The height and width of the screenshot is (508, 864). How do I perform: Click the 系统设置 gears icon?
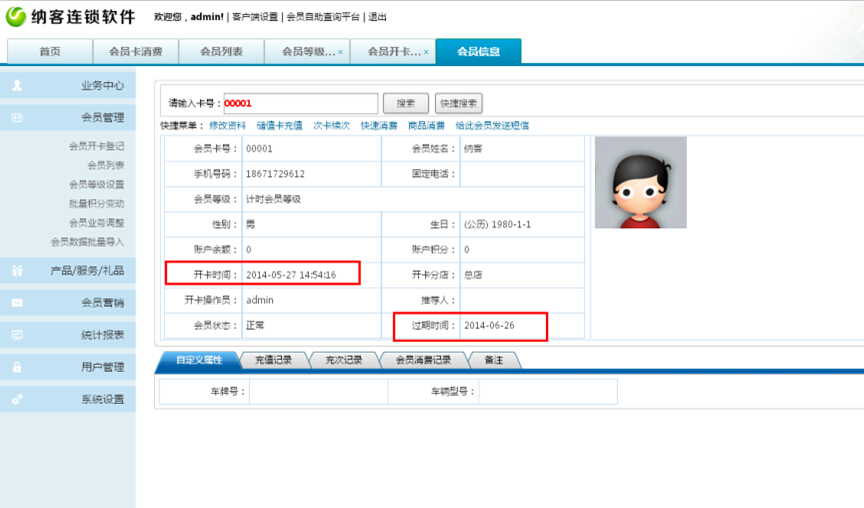pos(17,399)
